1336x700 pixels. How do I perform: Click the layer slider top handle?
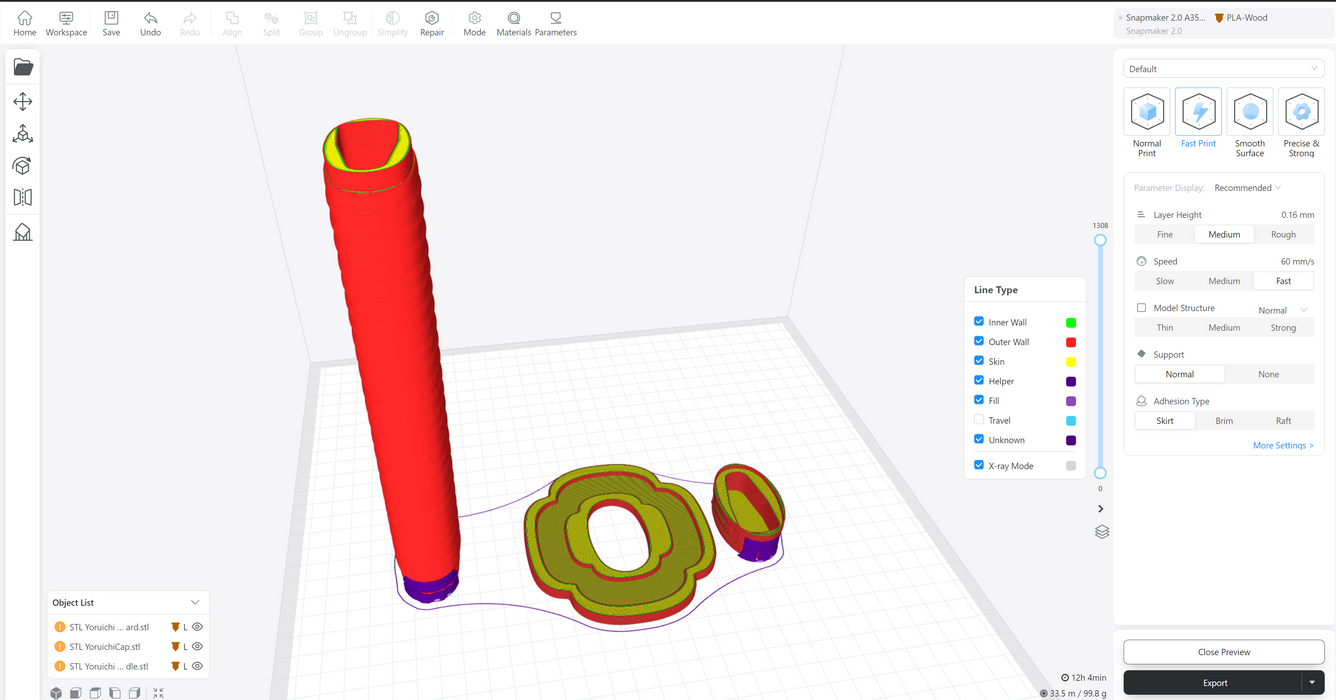click(x=1100, y=240)
